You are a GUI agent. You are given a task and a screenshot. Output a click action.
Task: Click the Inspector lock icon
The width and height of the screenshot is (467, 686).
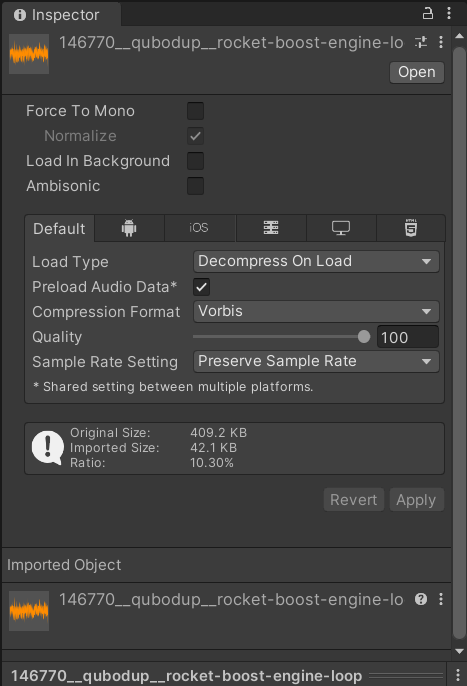point(428,14)
